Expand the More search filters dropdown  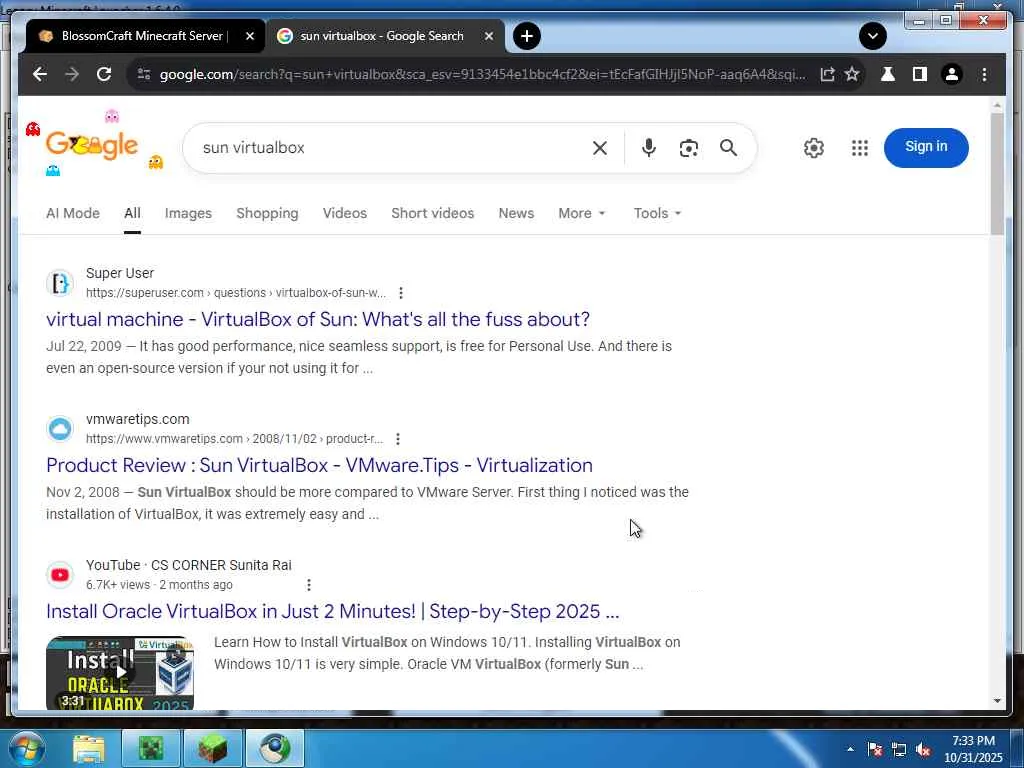(x=582, y=214)
